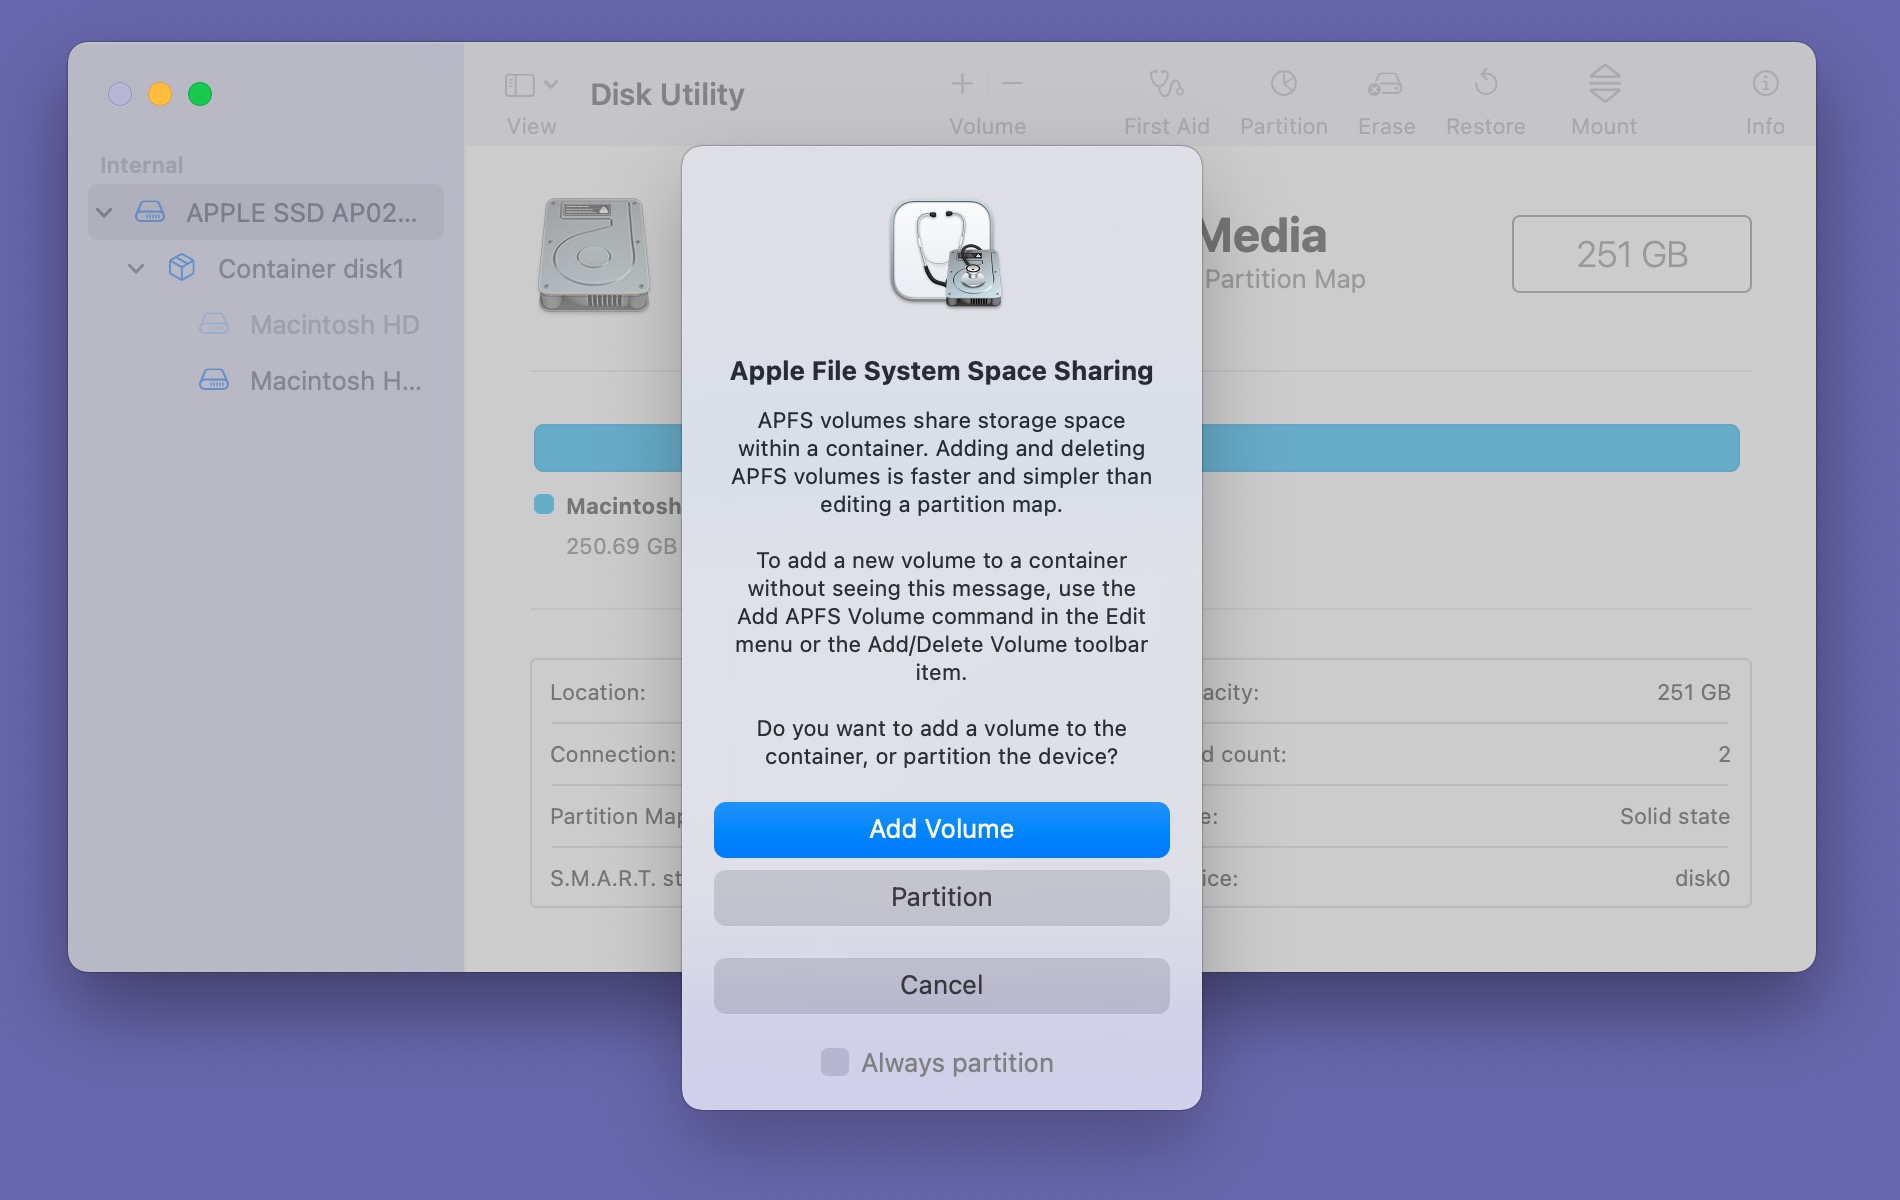Viewport: 1900px width, 1200px height.
Task: Click the Partition pie-chart toolbar icon
Action: point(1284,83)
